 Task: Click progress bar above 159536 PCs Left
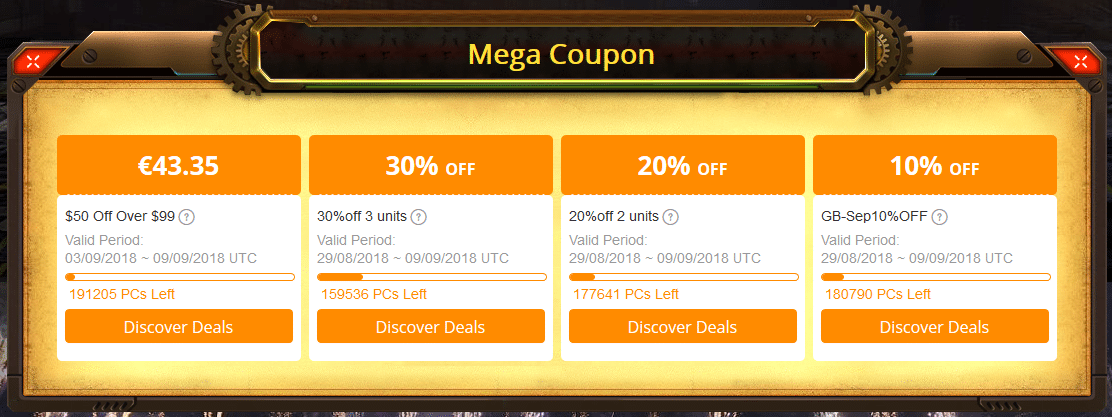point(432,277)
